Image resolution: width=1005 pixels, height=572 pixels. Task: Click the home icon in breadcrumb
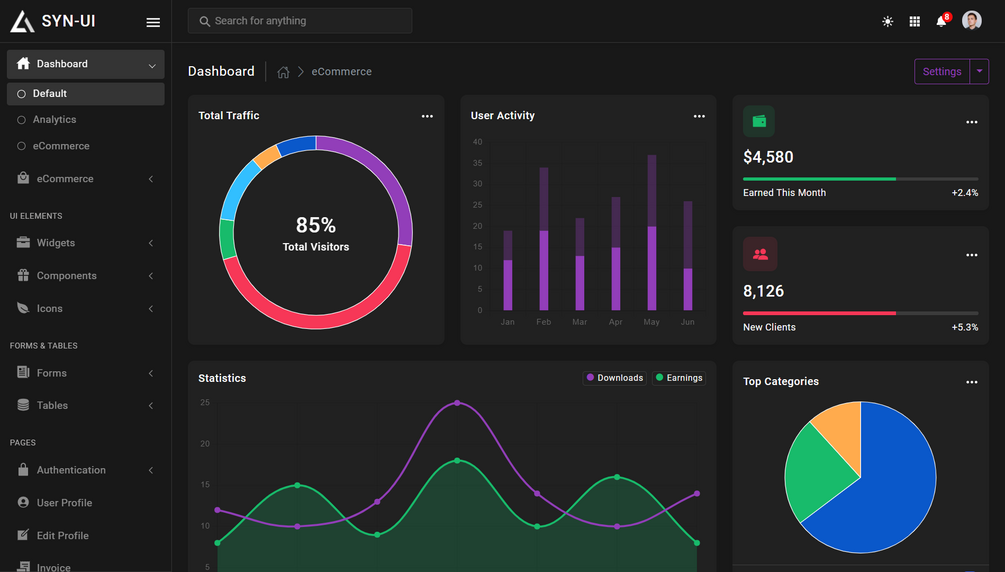tap(283, 72)
